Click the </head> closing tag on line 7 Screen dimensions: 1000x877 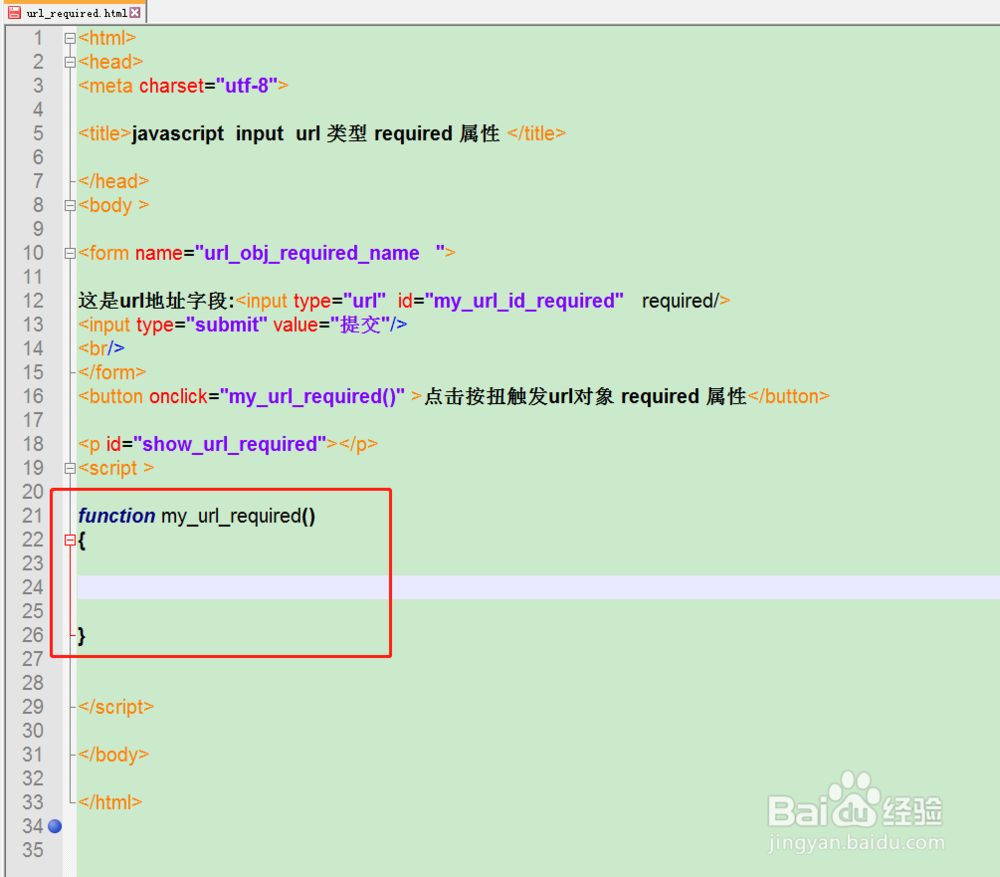pos(114,182)
